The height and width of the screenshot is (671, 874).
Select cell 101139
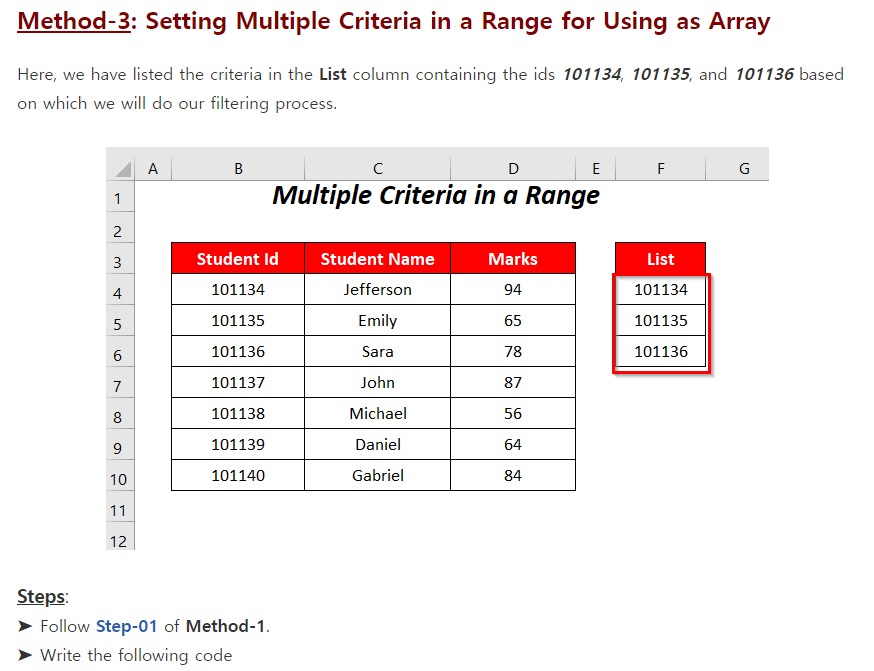click(x=238, y=444)
